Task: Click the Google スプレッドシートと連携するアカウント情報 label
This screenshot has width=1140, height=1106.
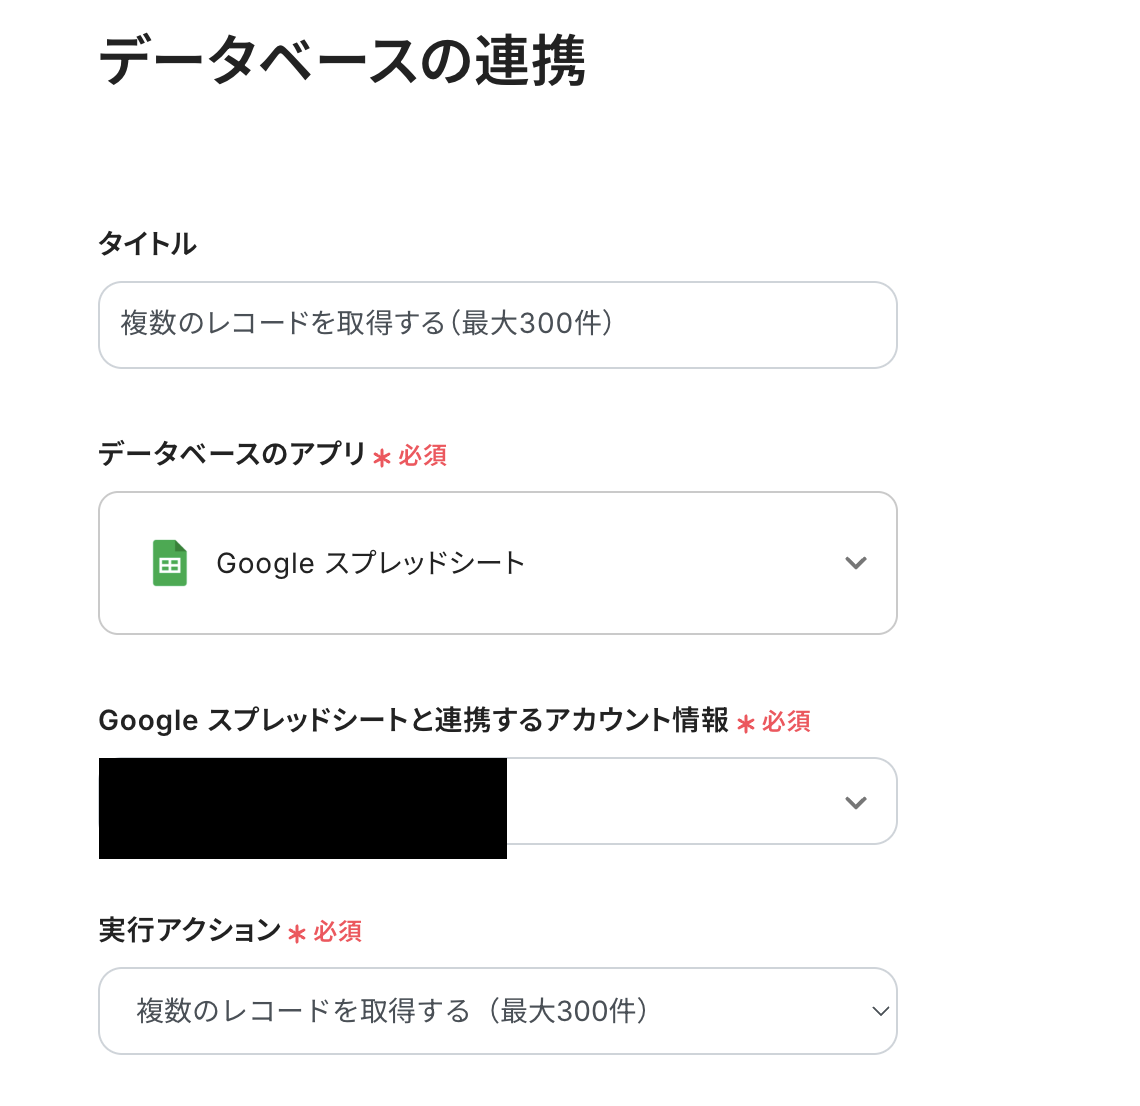Action: point(413,720)
